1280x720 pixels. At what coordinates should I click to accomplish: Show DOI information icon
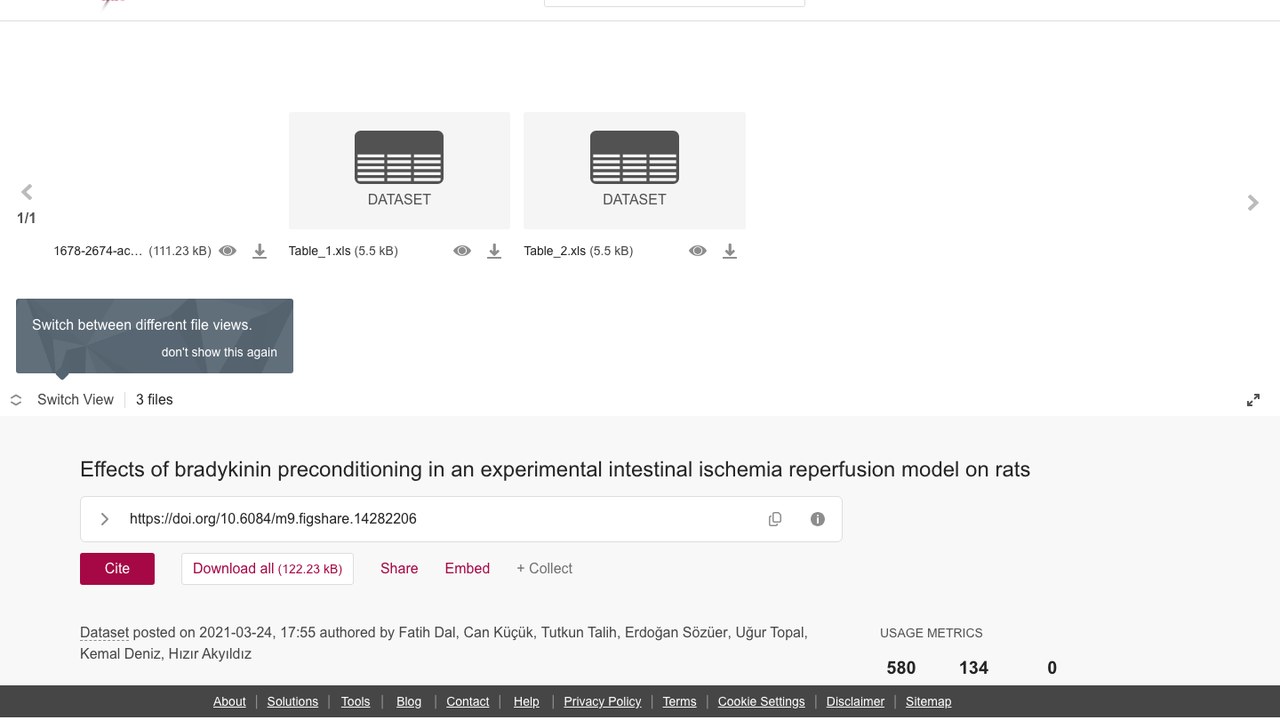click(818, 519)
